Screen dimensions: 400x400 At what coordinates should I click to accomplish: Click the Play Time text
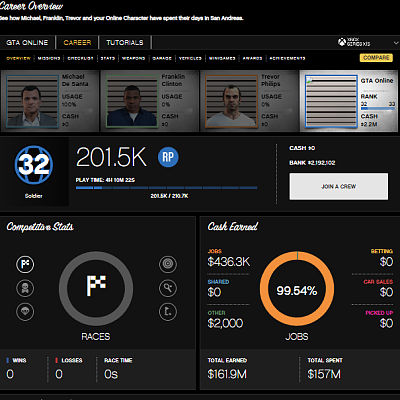[x=105, y=180]
